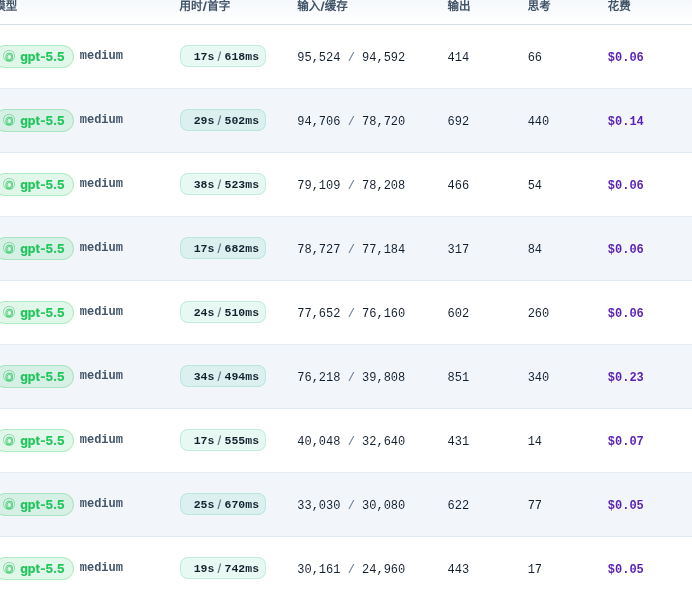Click the 用时/首字 column header
Screen dimensions: 692x593
[205, 6]
